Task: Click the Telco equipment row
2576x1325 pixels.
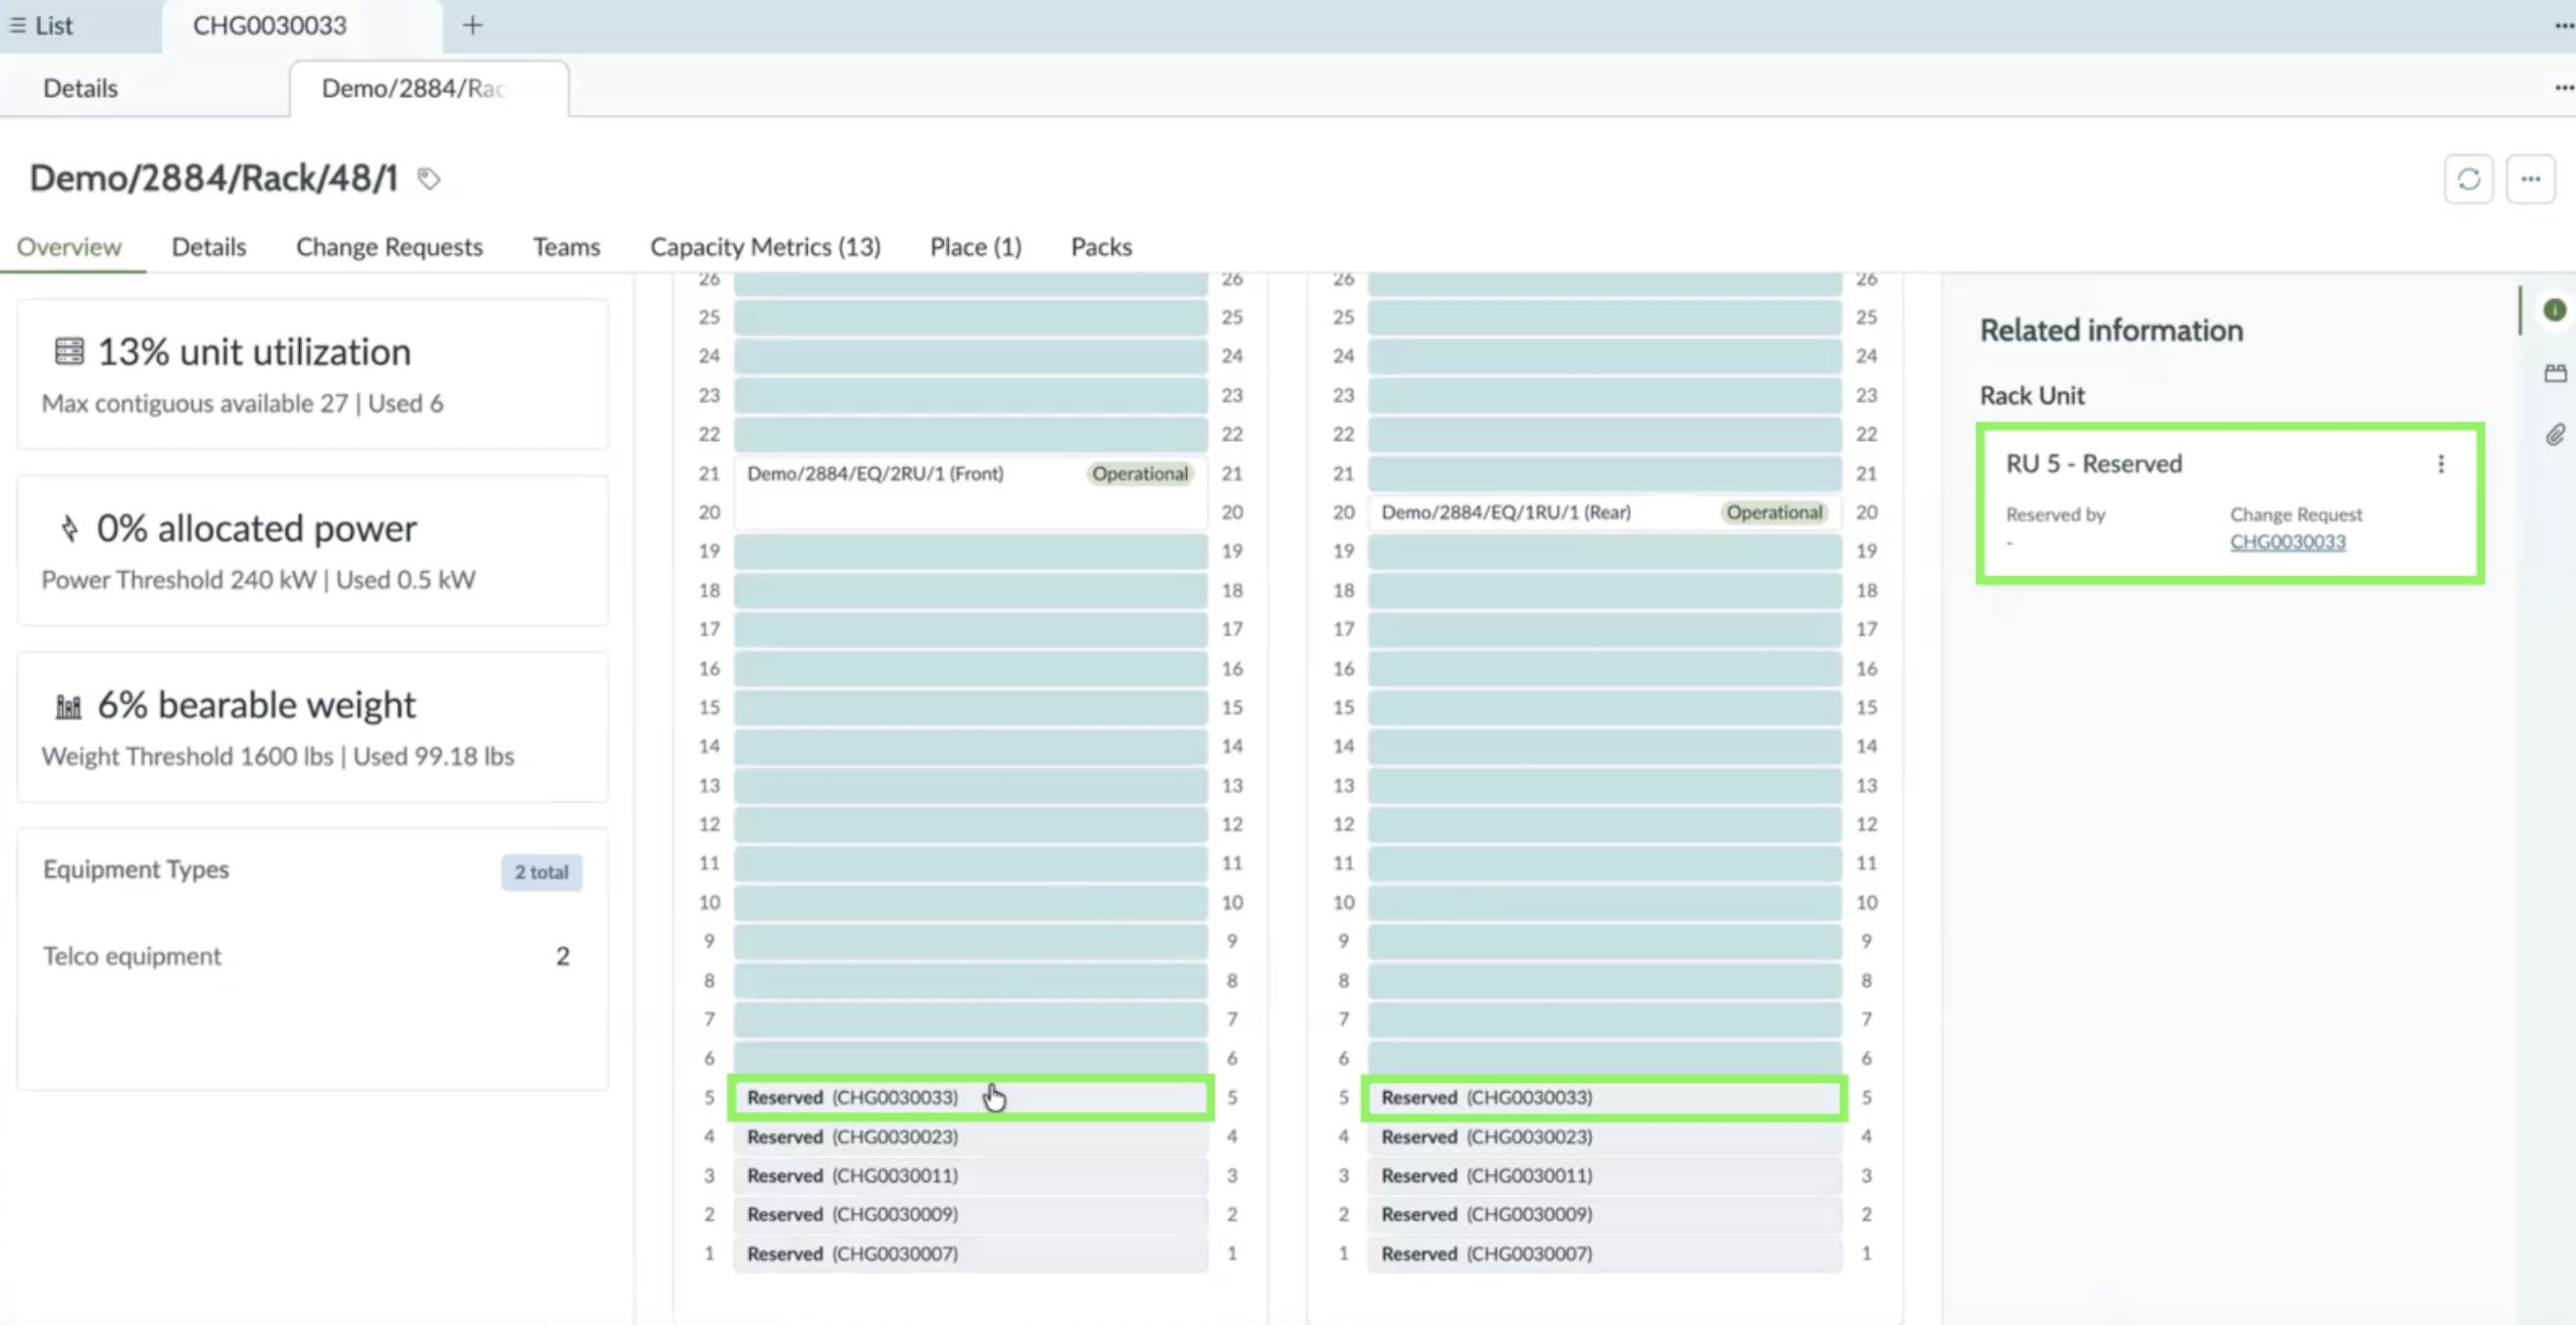Action: pyautogui.click(x=306, y=956)
